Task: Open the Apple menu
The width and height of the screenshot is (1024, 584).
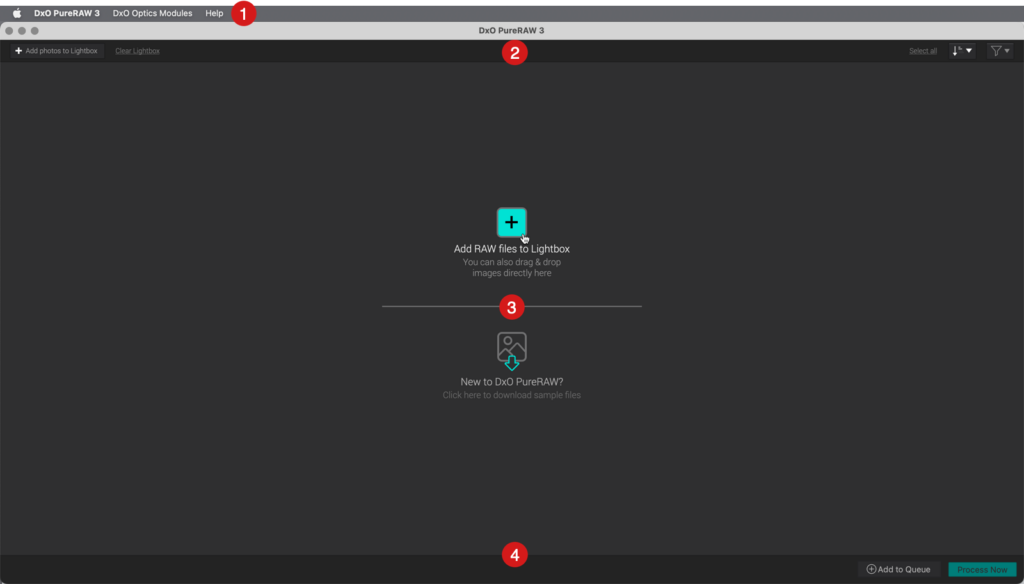Action: pyautogui.click(x=17, y=13)
